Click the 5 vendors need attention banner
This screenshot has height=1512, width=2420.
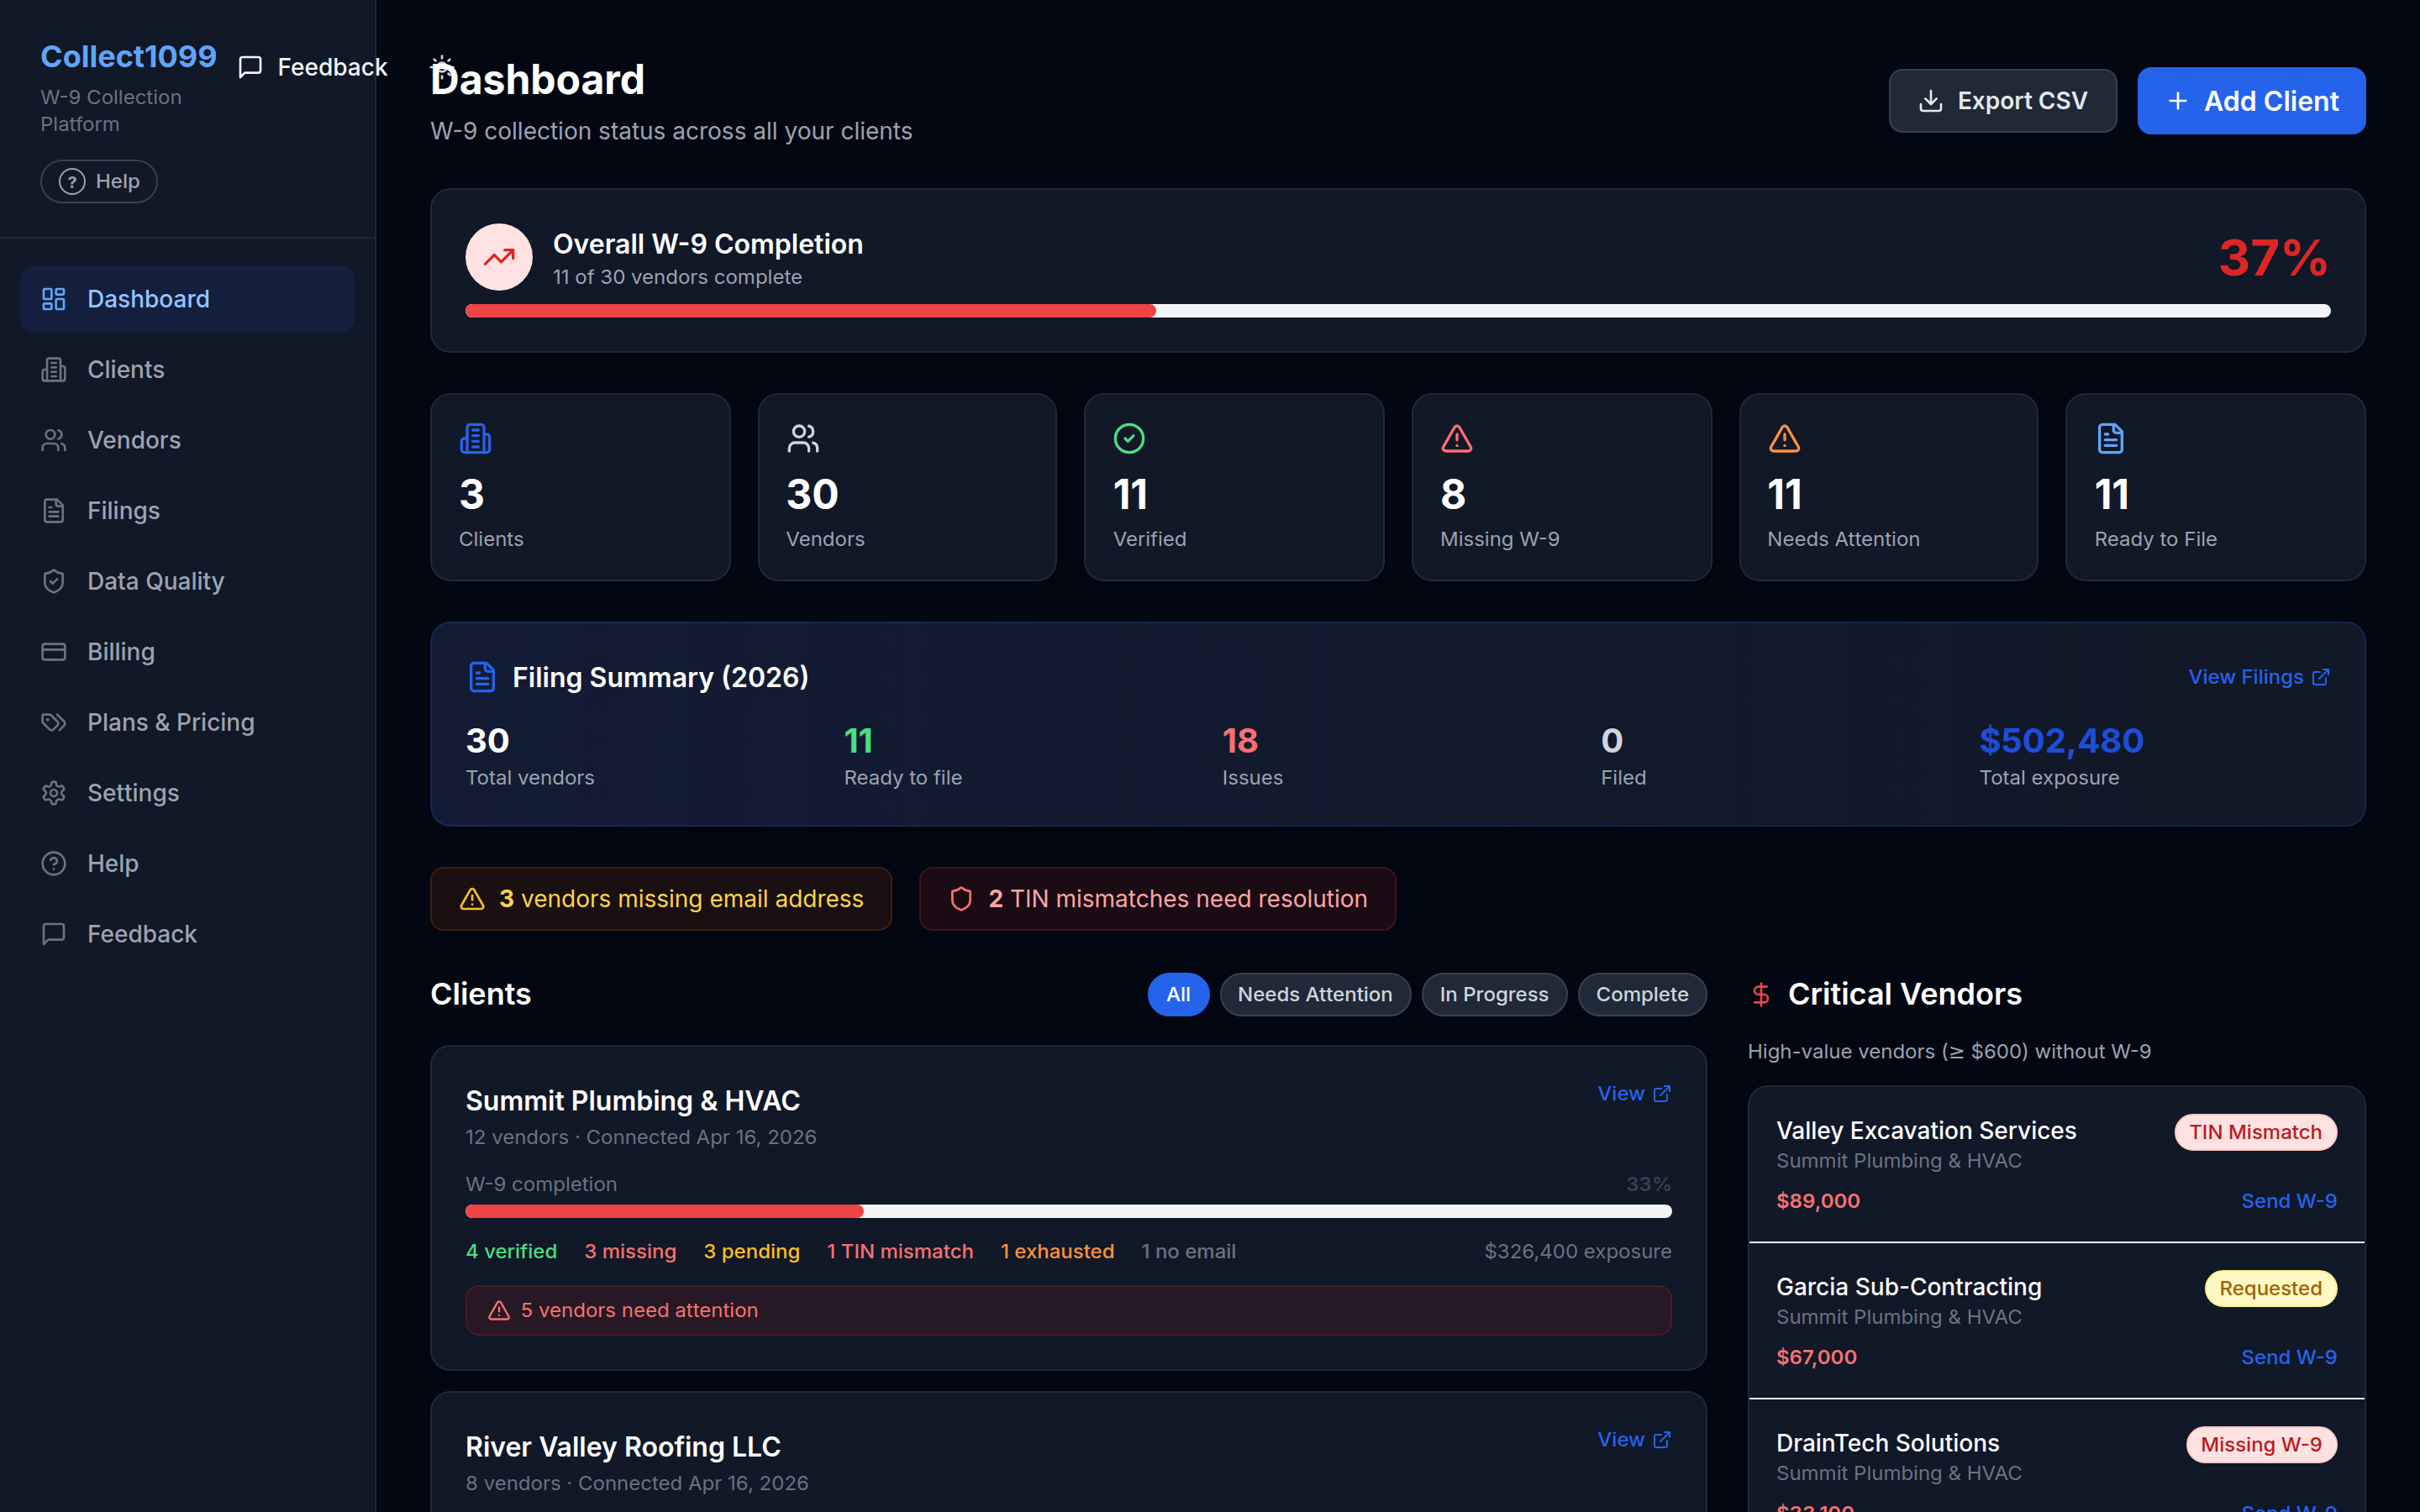1068,1310
